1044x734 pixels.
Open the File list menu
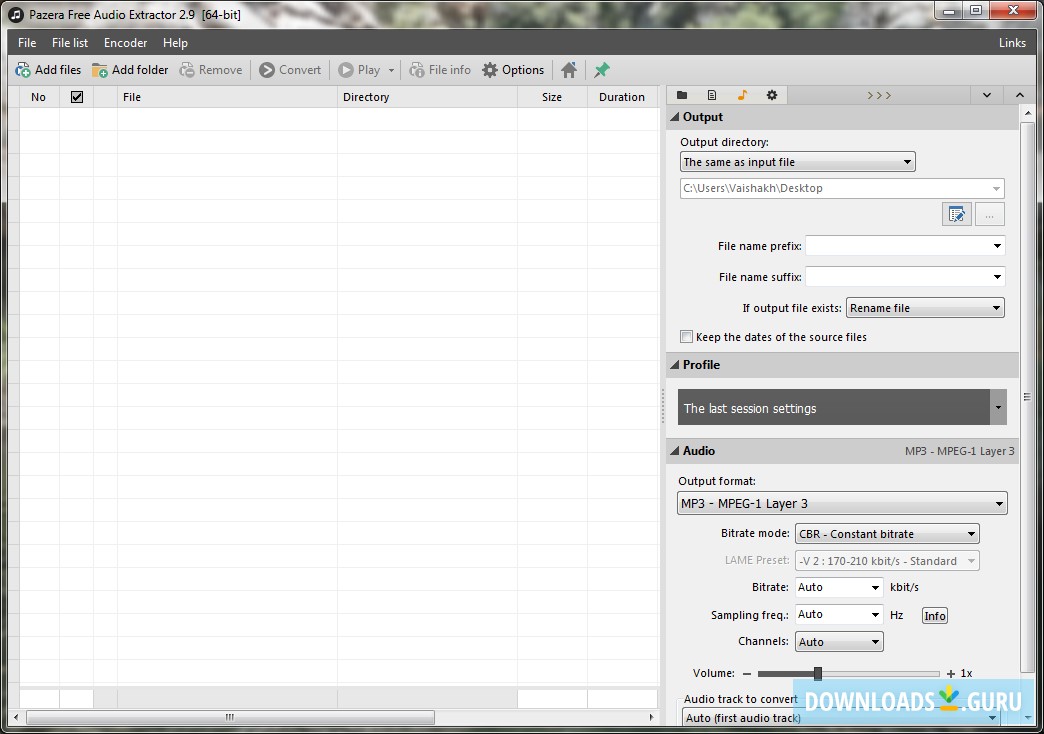pos(70,43)
